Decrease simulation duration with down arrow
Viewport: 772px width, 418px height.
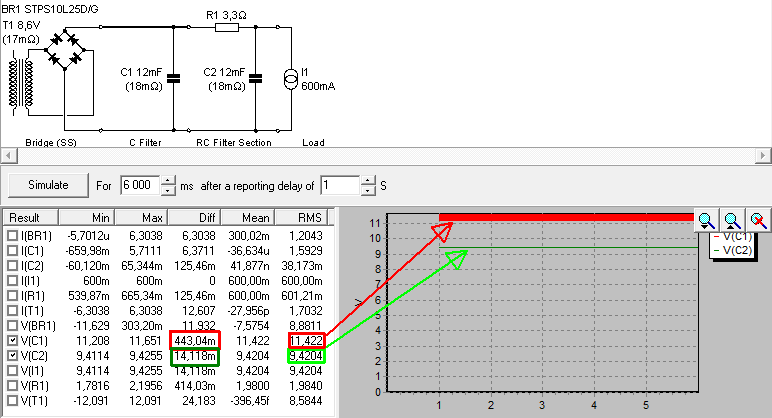click(168, 191)
